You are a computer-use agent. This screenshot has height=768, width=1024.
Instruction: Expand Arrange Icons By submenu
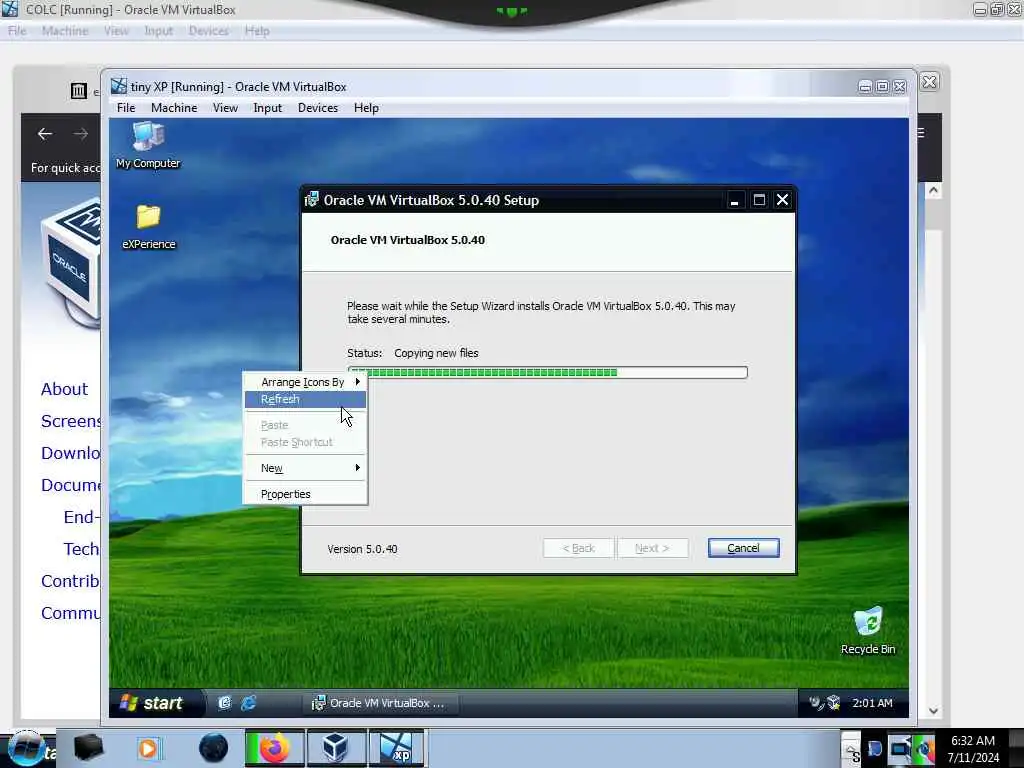(305, 382)
